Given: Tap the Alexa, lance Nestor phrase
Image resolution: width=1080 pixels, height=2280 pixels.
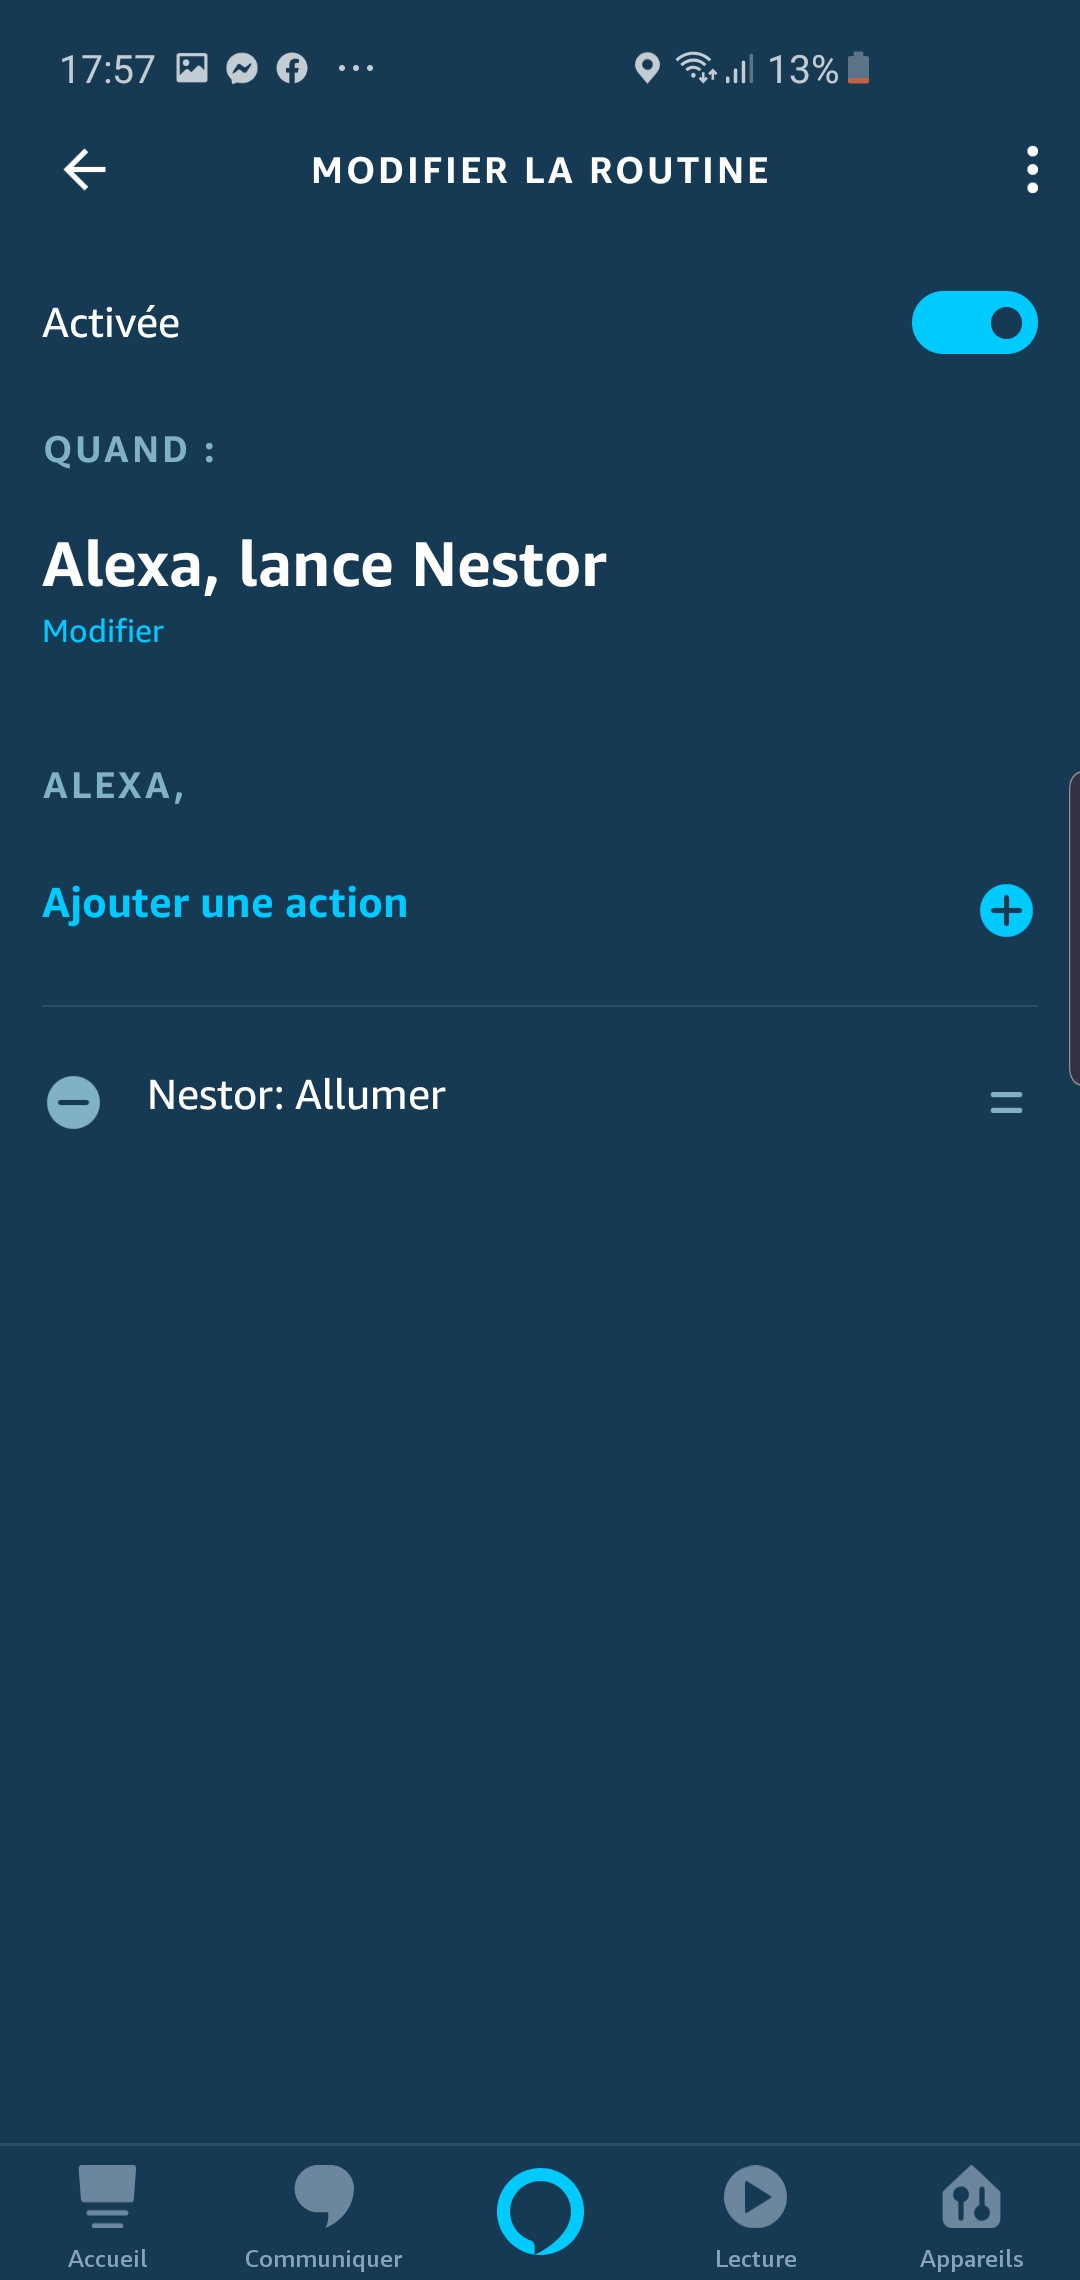Looking at the screenshot, I should click(x=325, y=565).
